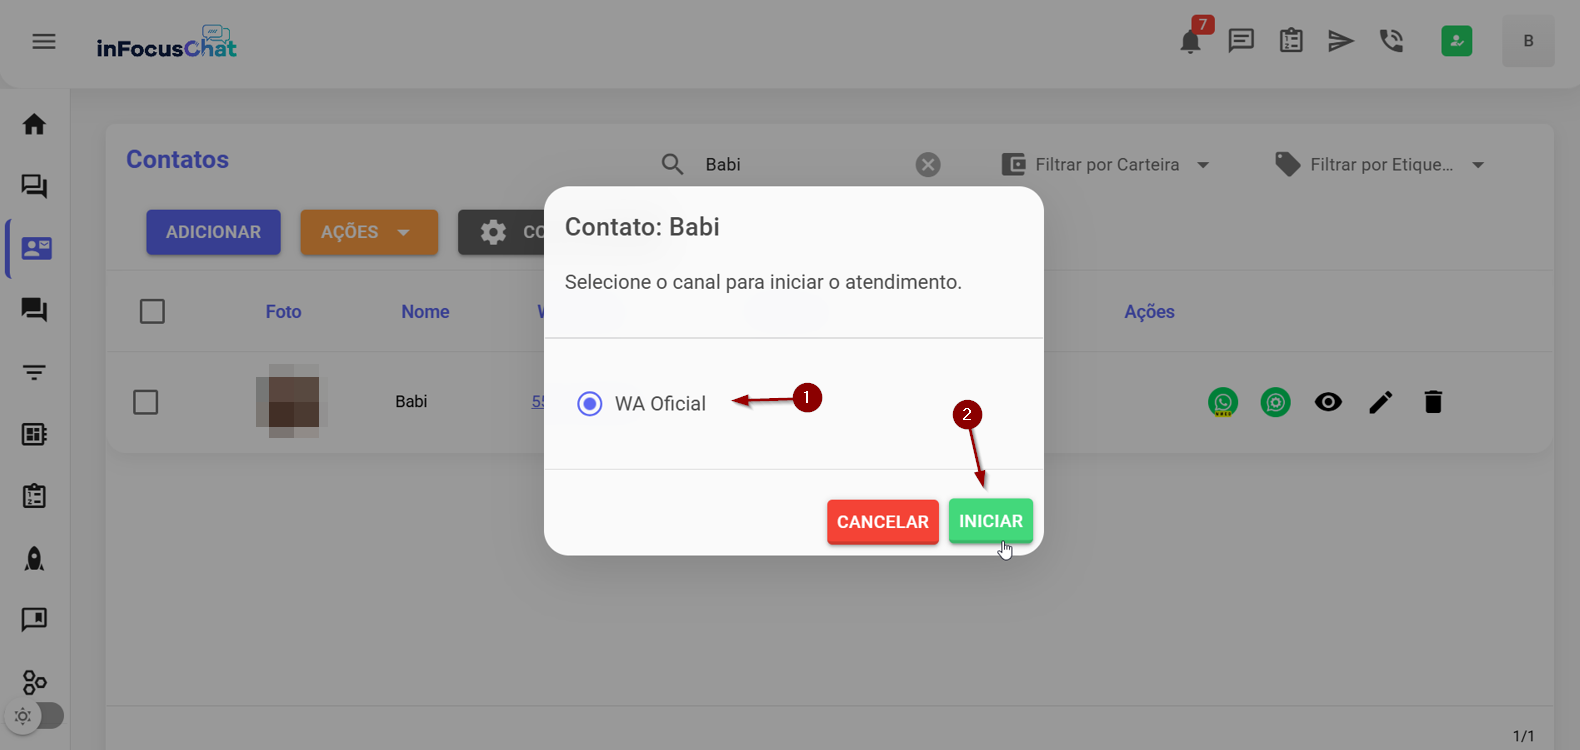
Task: Click the notifications bell icon
Action: click(1190, 42)
